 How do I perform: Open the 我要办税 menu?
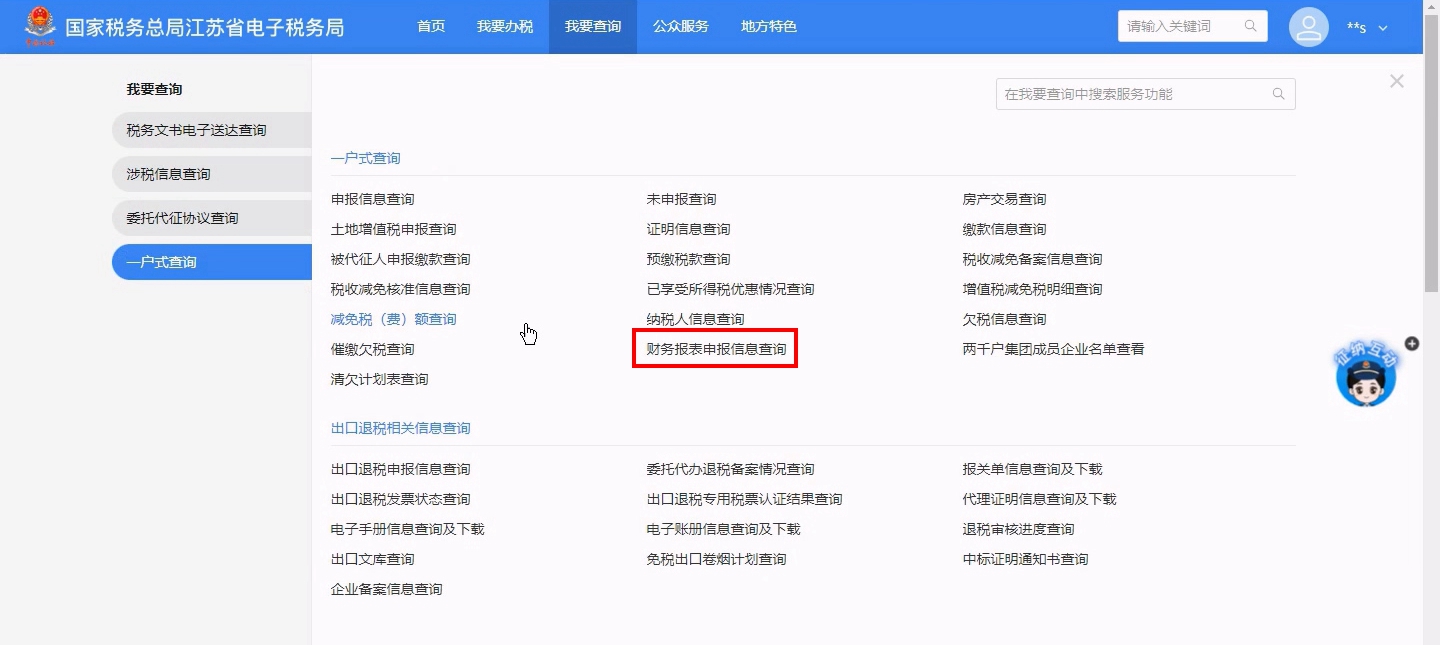(505, 27)
